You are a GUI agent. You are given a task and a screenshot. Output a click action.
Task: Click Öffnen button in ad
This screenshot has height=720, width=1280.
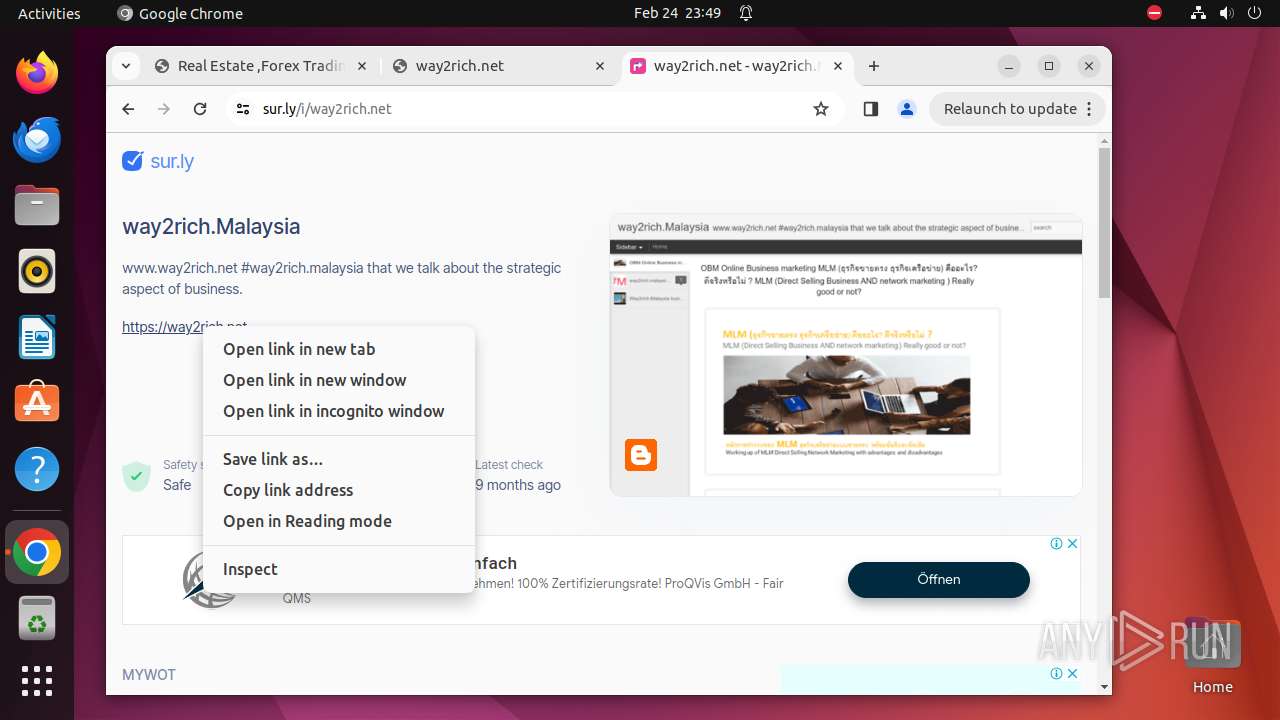point(939,579)
